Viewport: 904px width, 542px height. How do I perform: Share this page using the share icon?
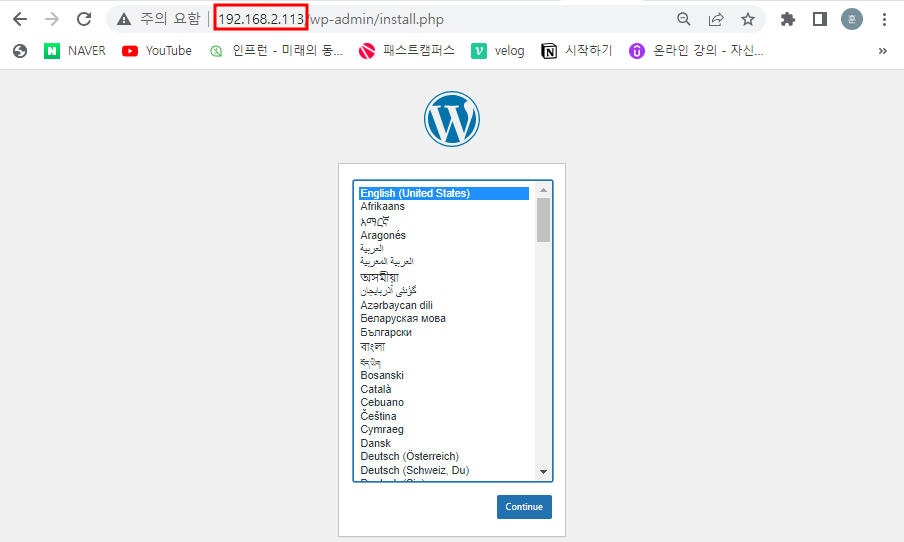click(x=716, y=19)
